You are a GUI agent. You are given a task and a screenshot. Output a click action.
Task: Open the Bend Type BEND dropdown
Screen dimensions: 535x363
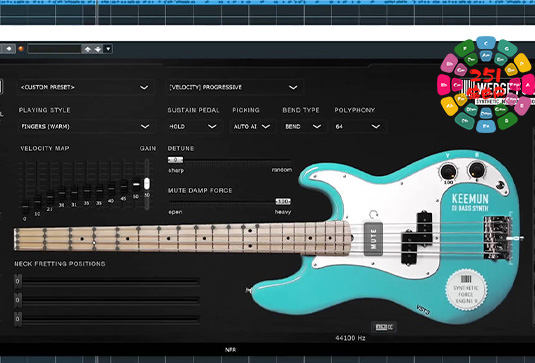303,127
